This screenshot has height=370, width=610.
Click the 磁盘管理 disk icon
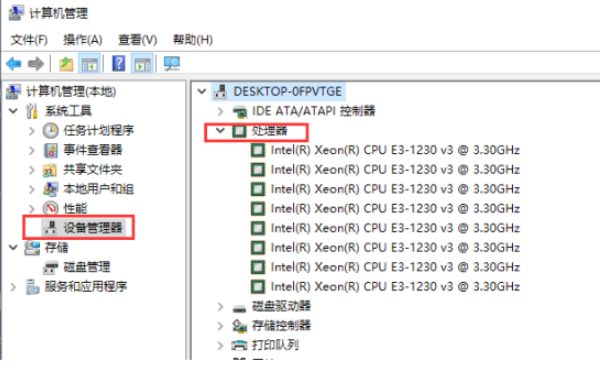point(51,268)
